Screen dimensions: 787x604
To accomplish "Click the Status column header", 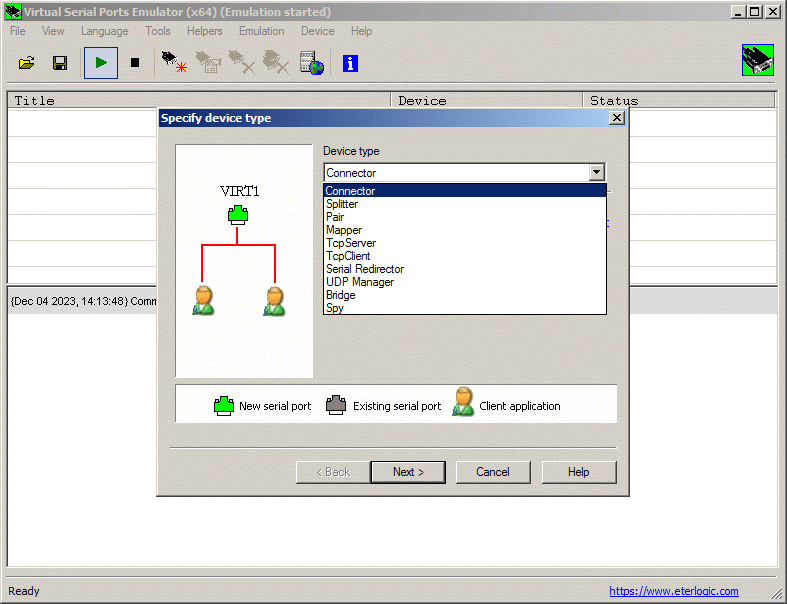I will [x=613, y=101].
